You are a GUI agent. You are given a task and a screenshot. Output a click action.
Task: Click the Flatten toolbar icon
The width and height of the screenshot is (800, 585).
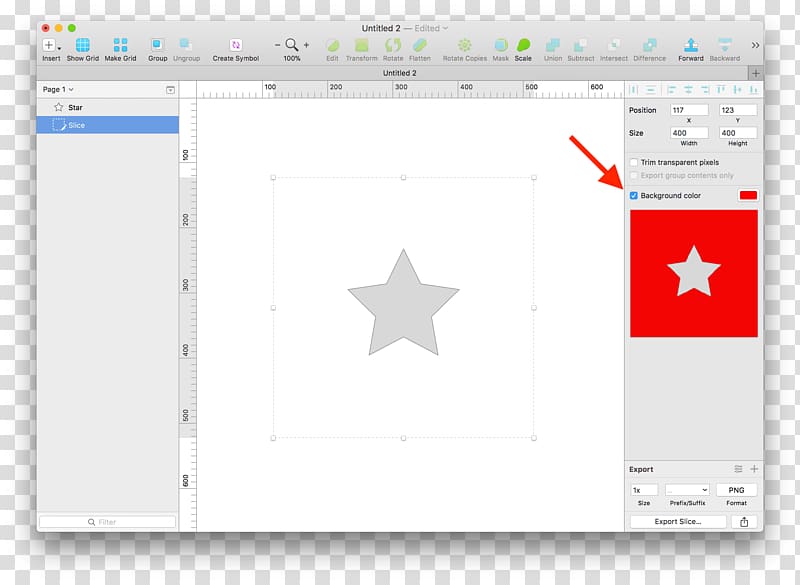[420, 45]
